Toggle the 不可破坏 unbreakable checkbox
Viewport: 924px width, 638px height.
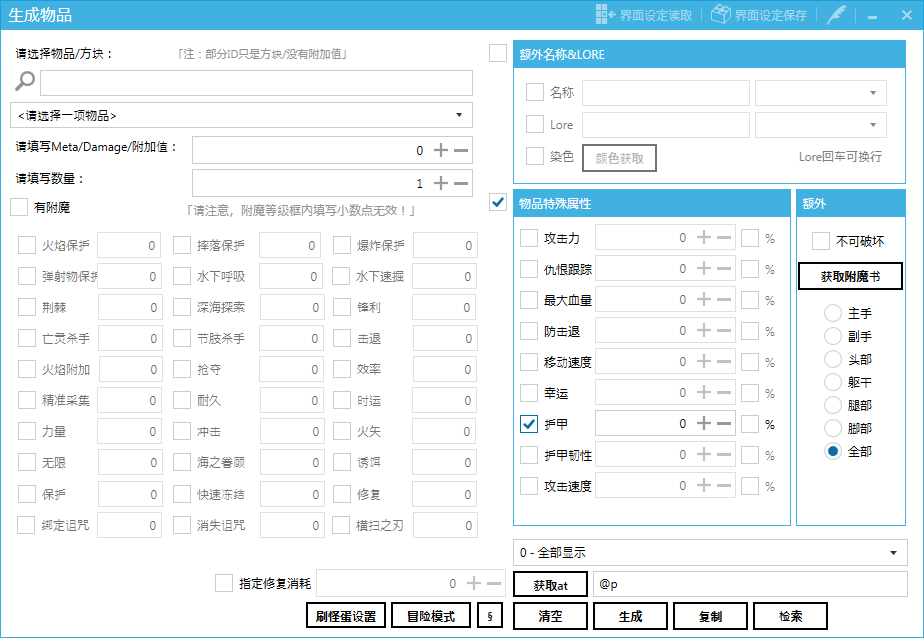click(x=821, y=241)
